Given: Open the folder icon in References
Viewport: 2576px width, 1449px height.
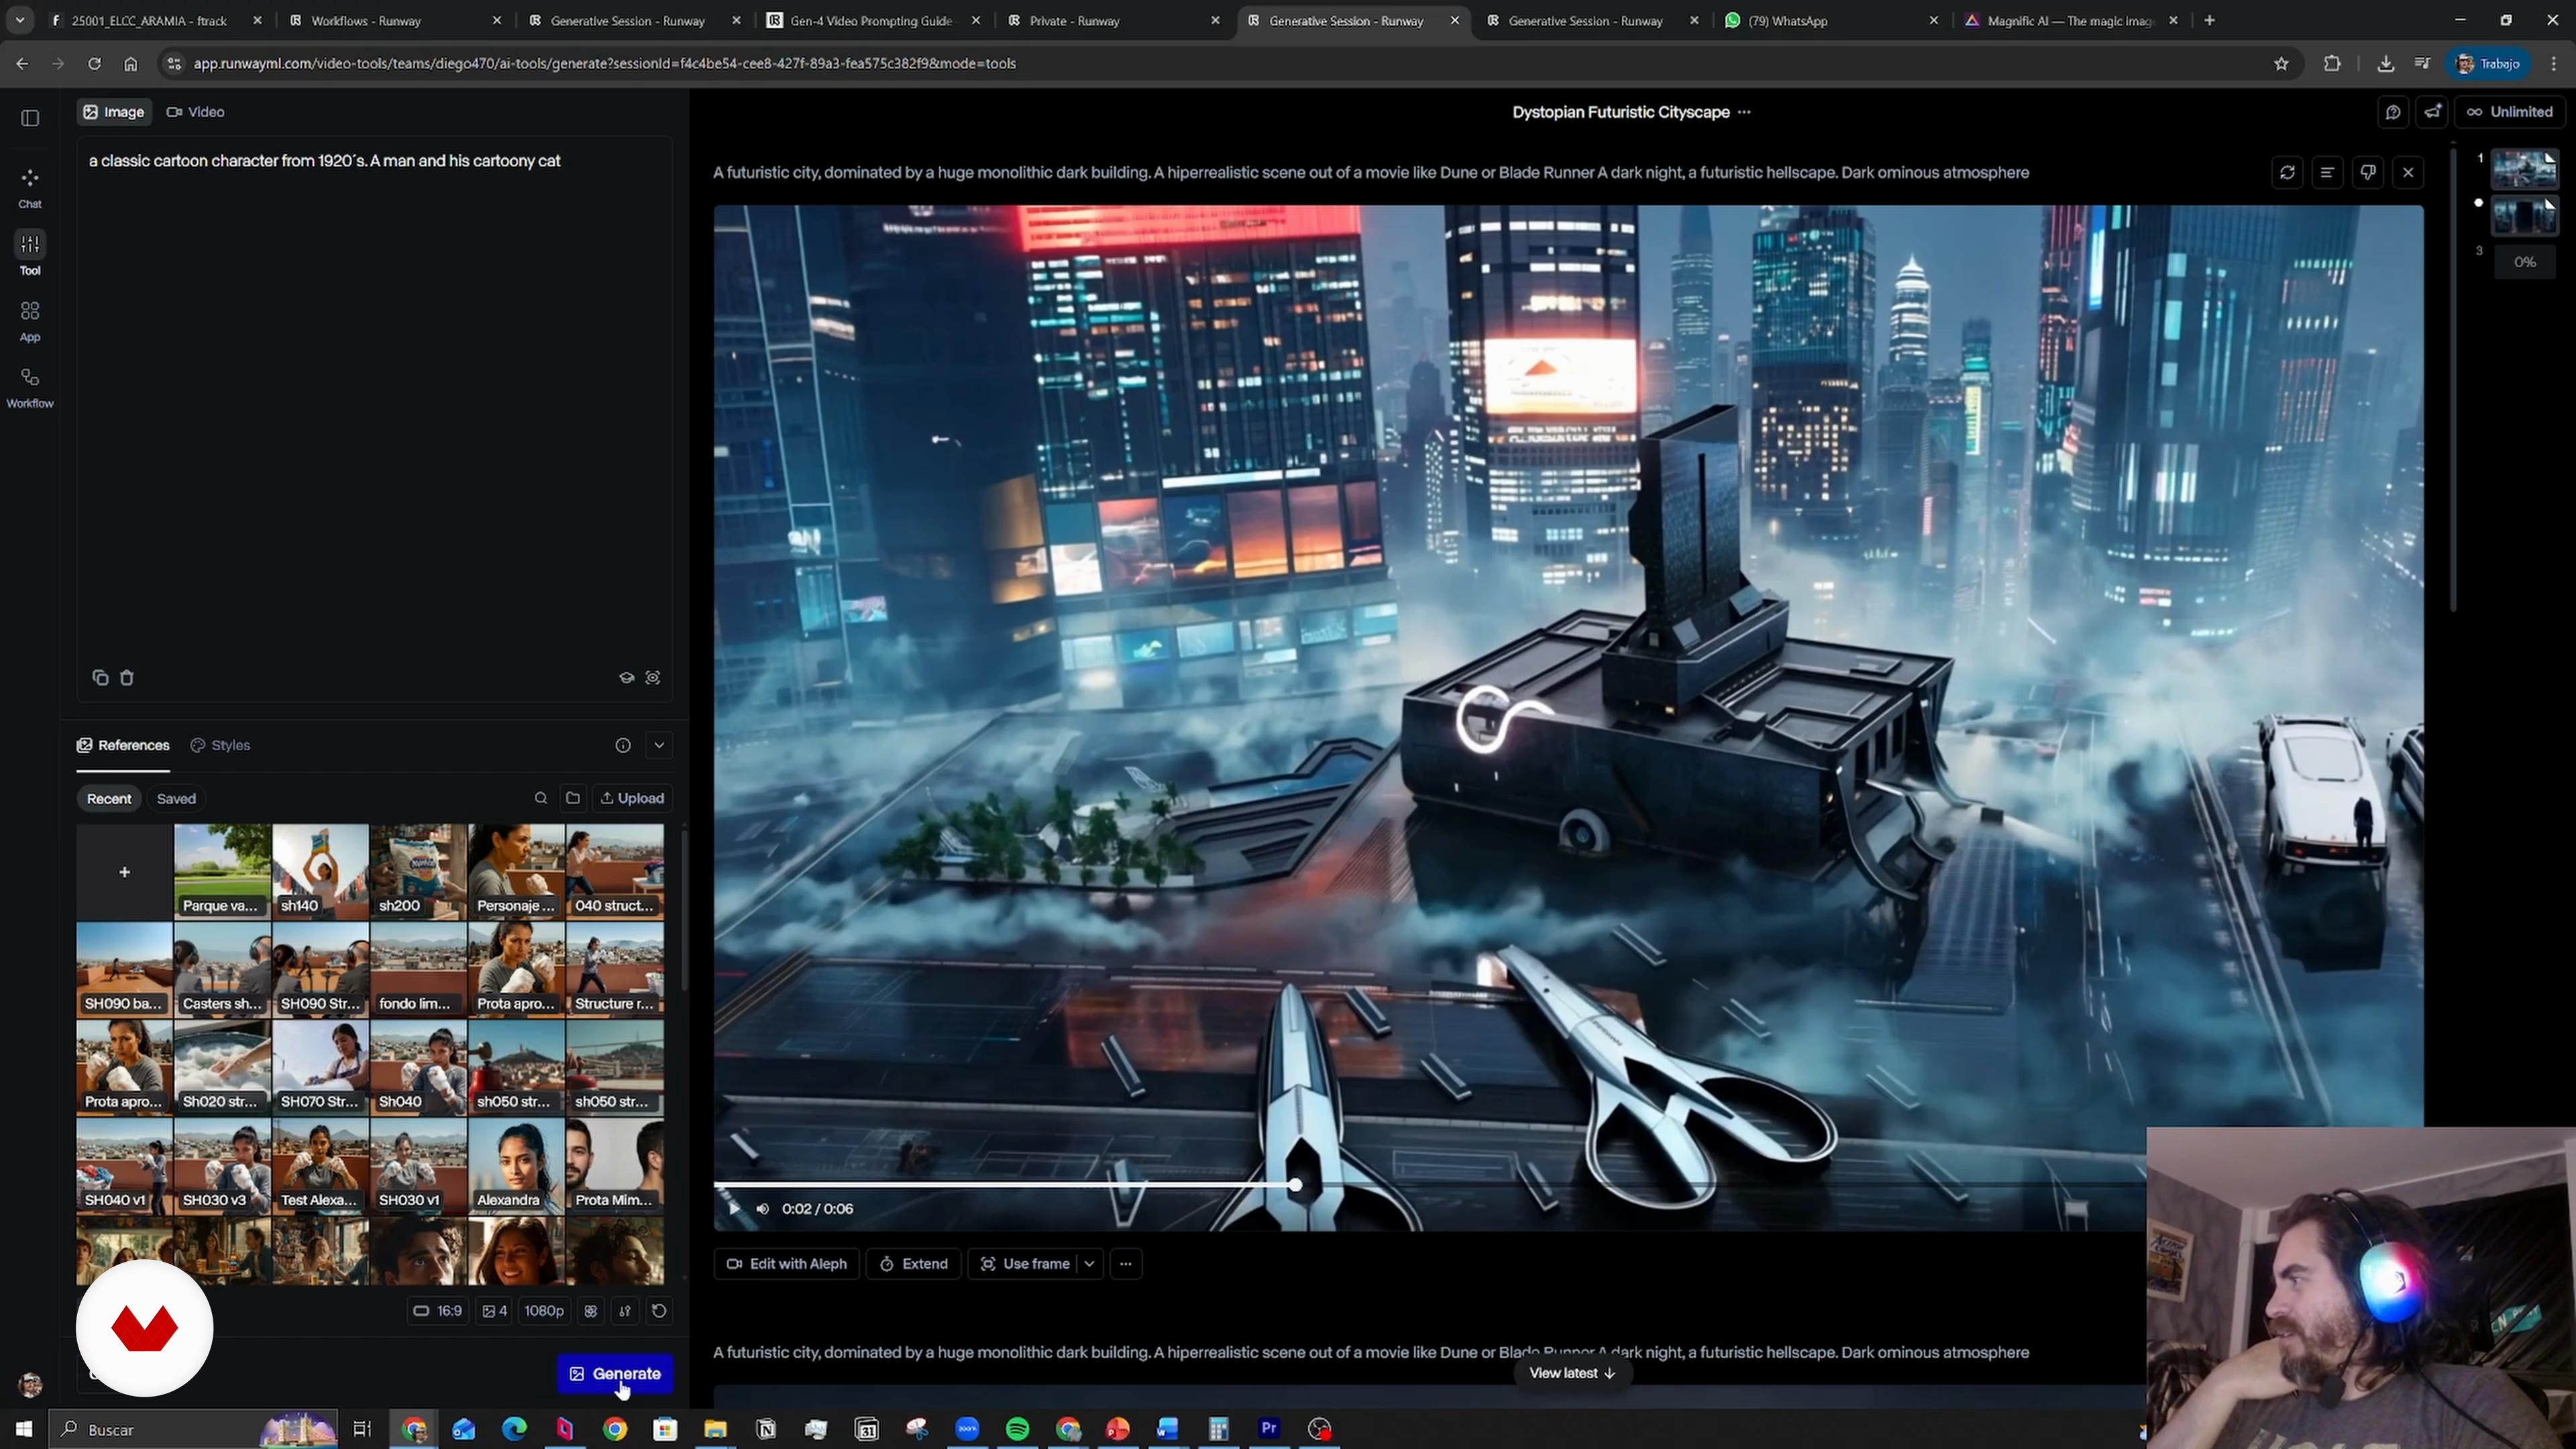Looking at the screenshot, I should click(573, 798).
